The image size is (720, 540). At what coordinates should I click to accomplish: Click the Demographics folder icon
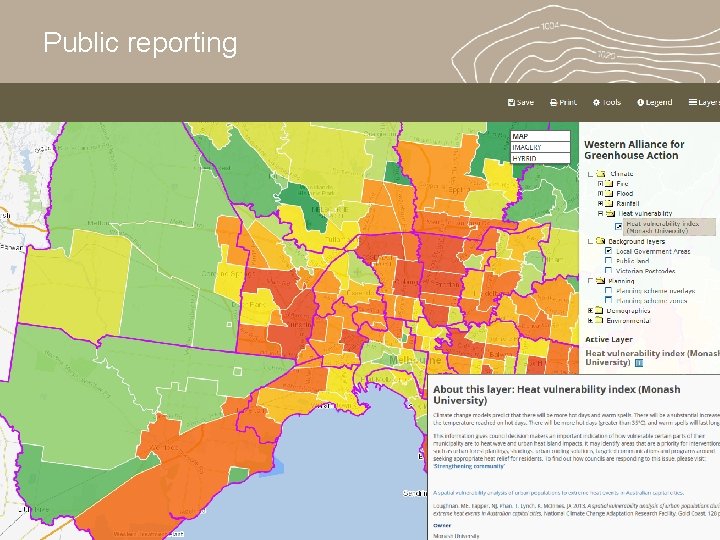[599, 310]
